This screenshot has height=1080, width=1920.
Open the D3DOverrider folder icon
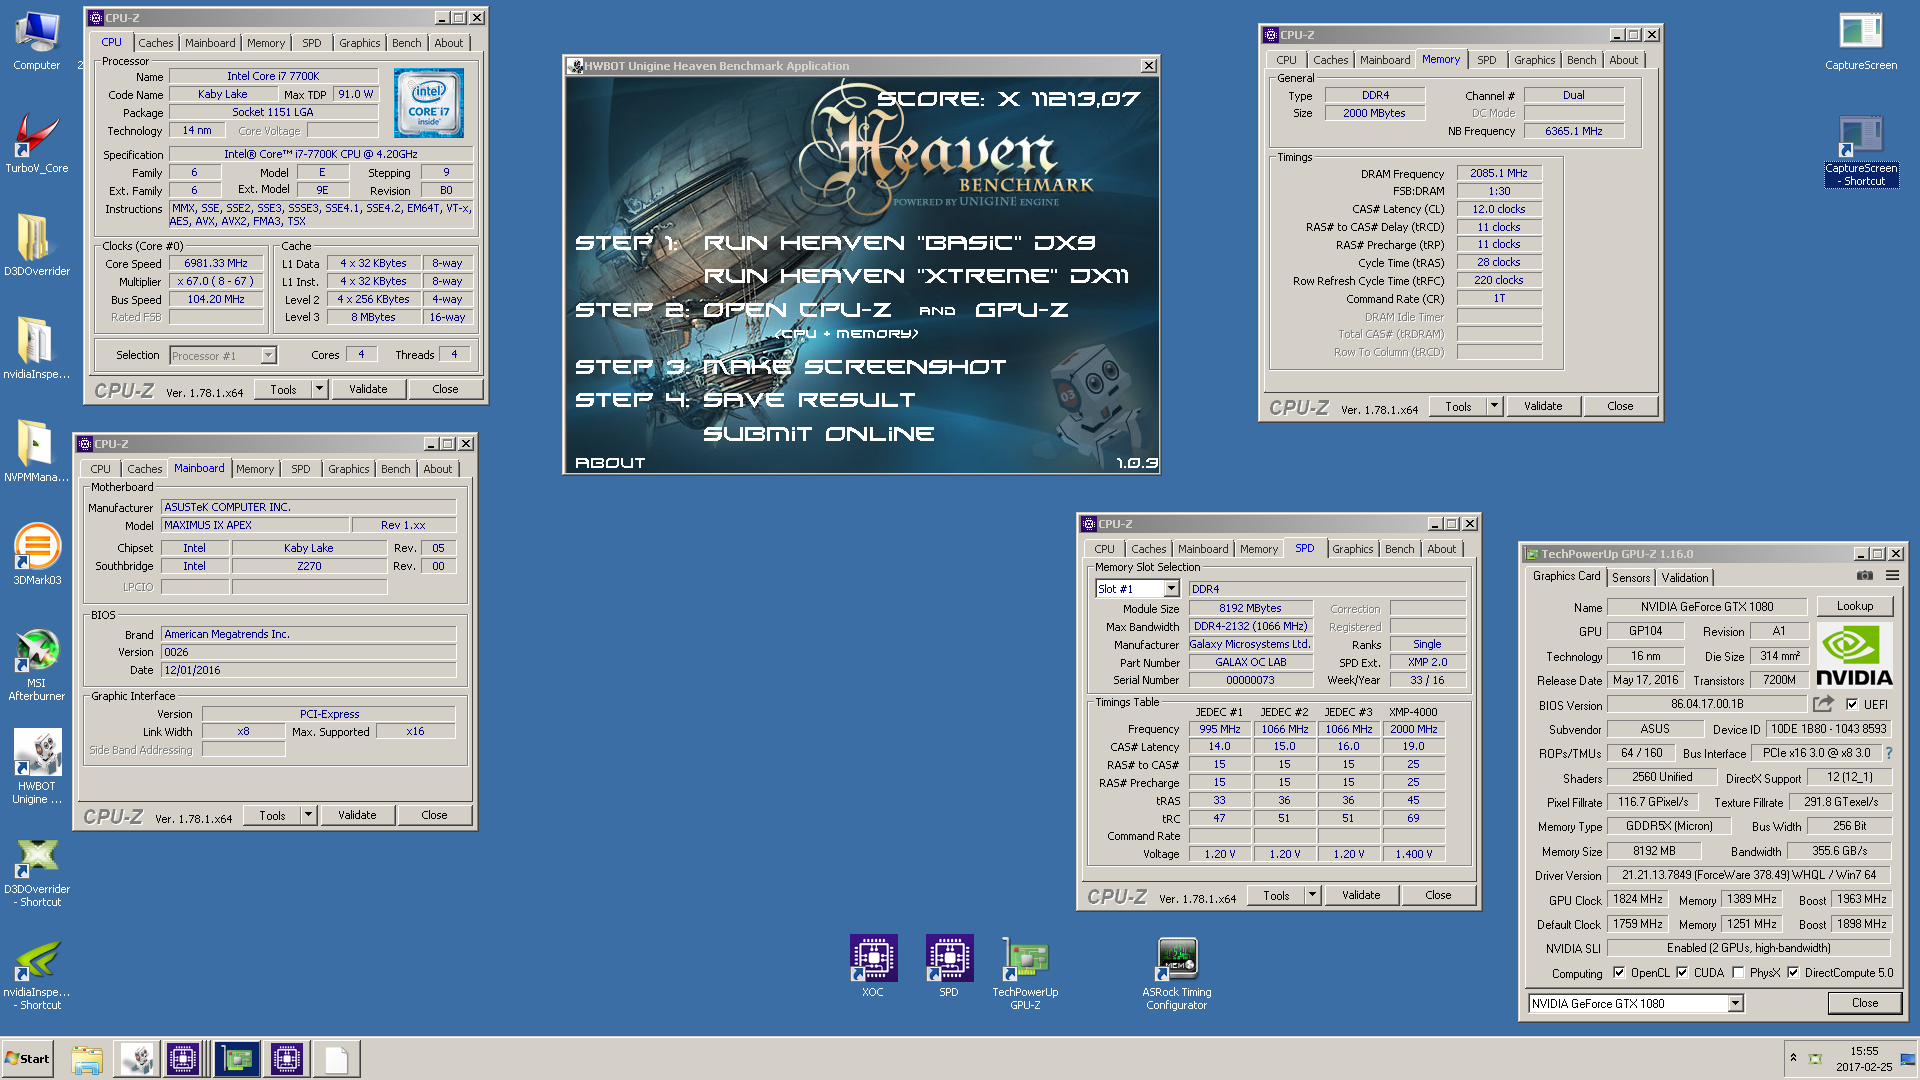pyautogui.click(x=37, y=246)
